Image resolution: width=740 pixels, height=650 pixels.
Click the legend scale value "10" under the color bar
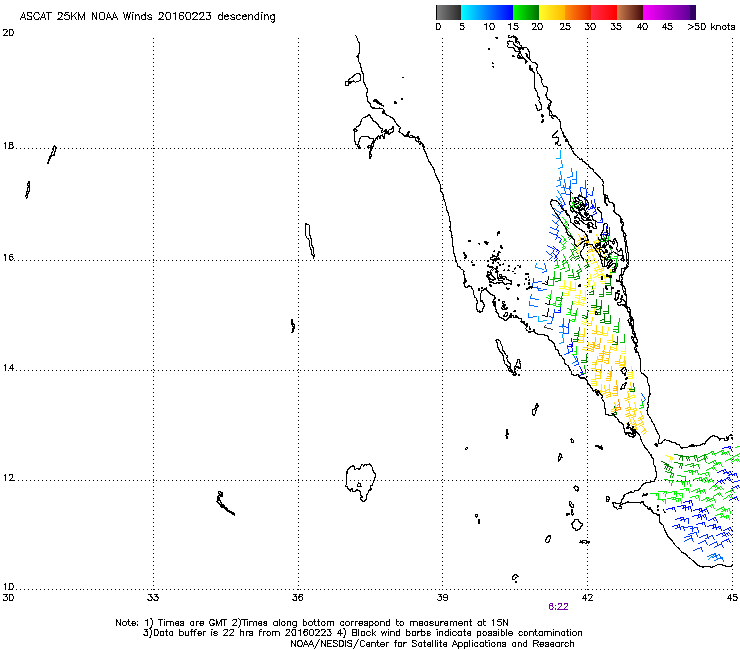[x=489, y=27]
